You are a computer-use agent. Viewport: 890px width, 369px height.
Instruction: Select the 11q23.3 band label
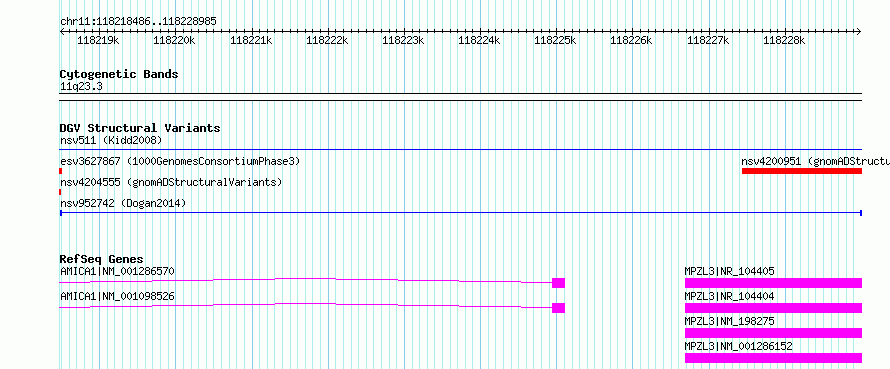[81, 86]
